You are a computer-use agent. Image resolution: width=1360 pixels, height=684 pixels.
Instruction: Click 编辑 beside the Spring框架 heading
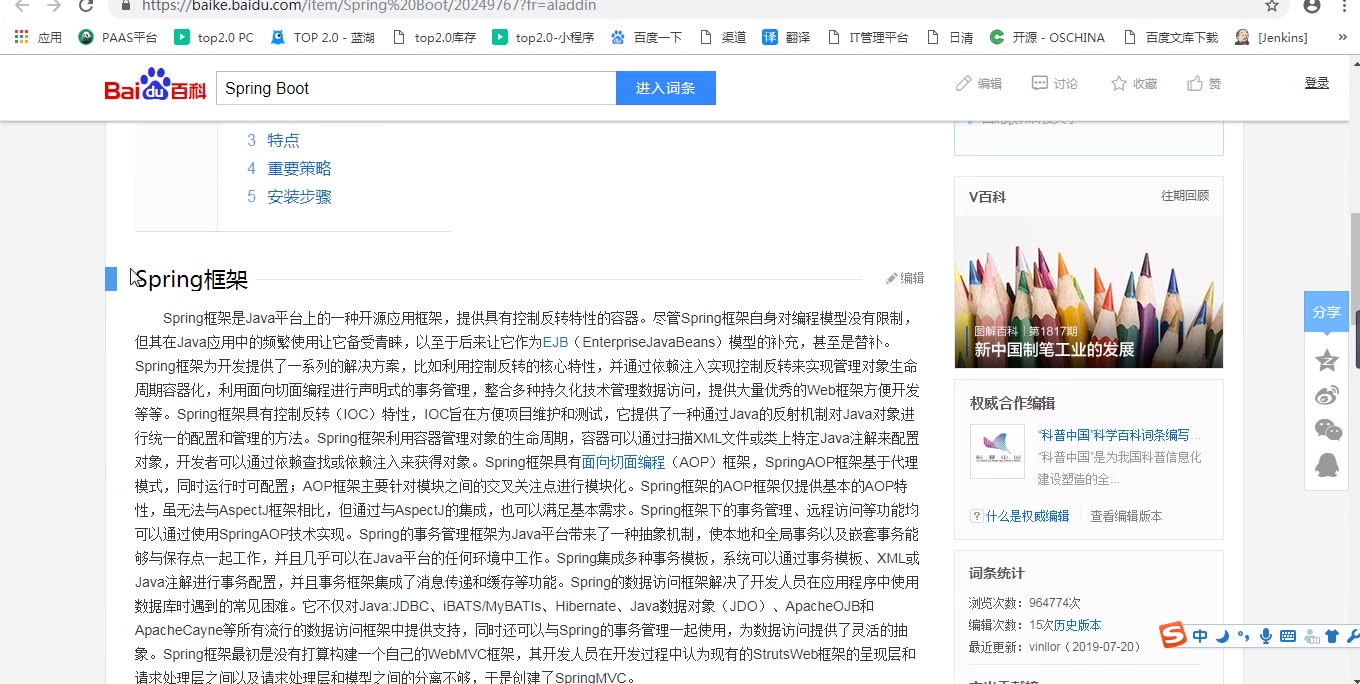pos(905,278)
